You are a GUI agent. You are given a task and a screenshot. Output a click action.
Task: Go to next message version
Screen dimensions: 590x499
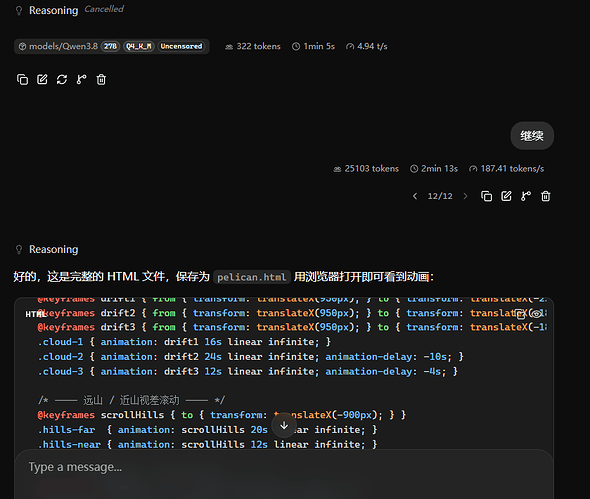pyautogui.click(x=465, y=196)
